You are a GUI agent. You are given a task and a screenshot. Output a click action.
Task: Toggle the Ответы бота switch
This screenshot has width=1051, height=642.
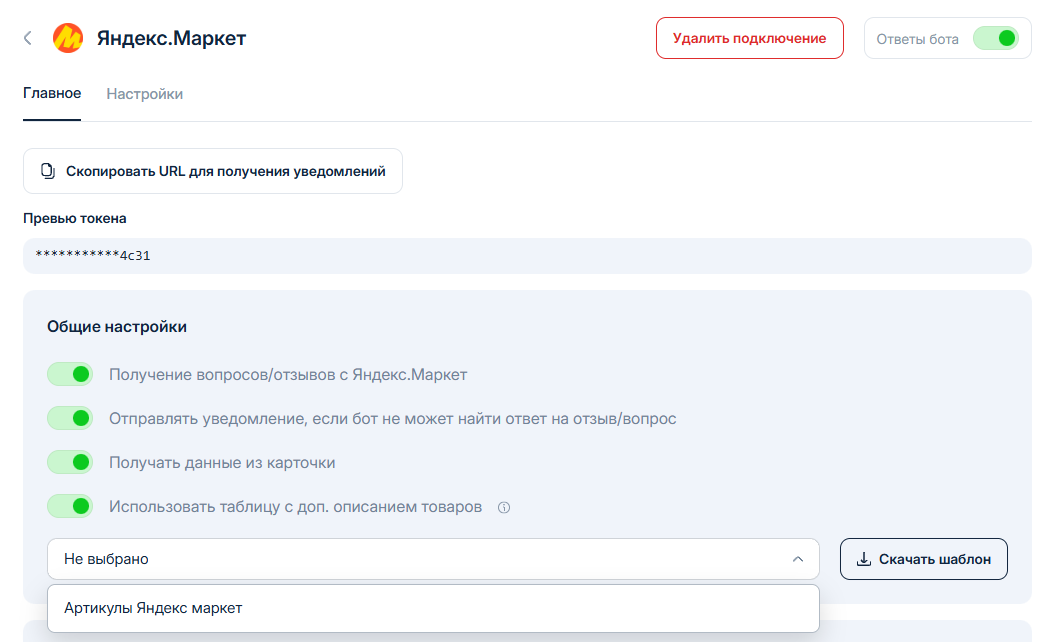coord(995,39)
